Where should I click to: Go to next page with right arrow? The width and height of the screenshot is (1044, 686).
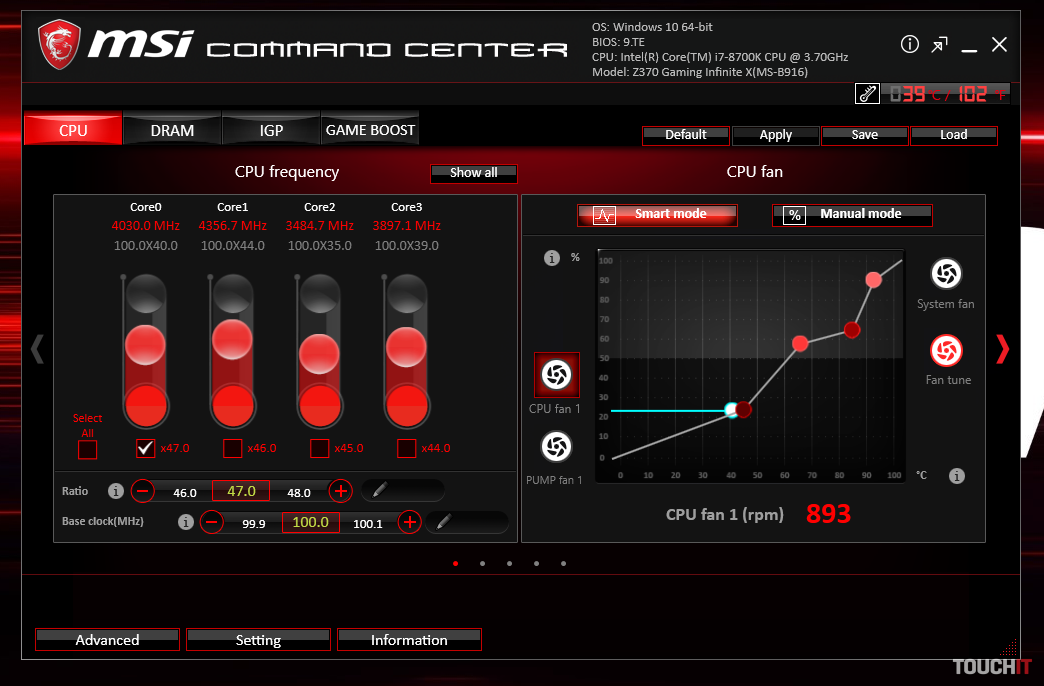[x=1002, y=348]
